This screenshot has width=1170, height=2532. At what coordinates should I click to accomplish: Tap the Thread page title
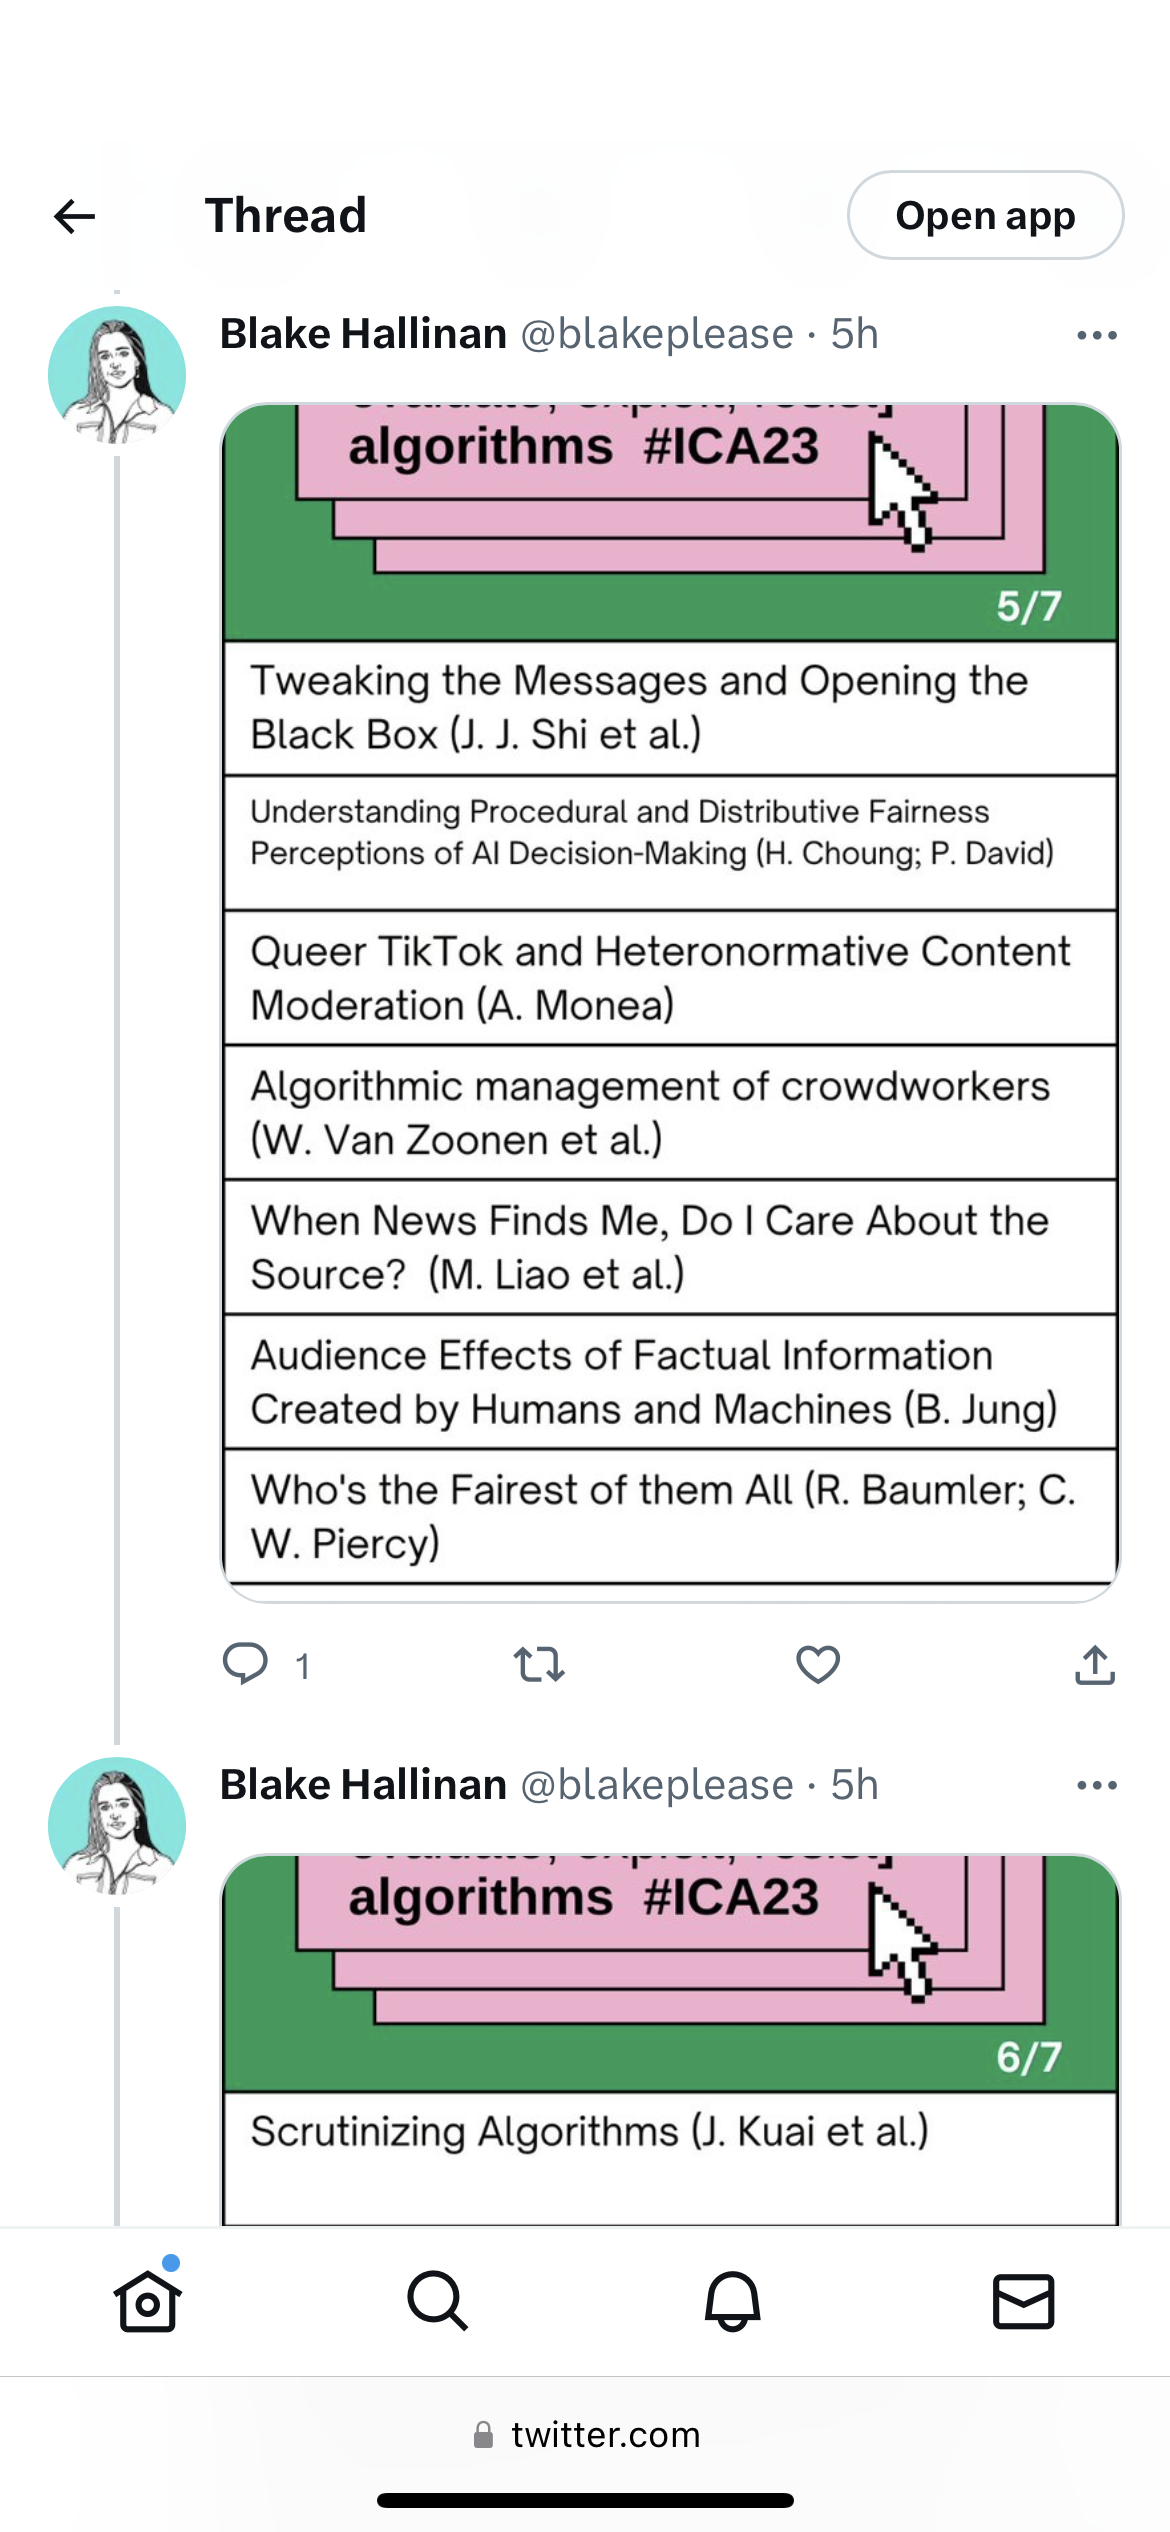click(286, 216)
